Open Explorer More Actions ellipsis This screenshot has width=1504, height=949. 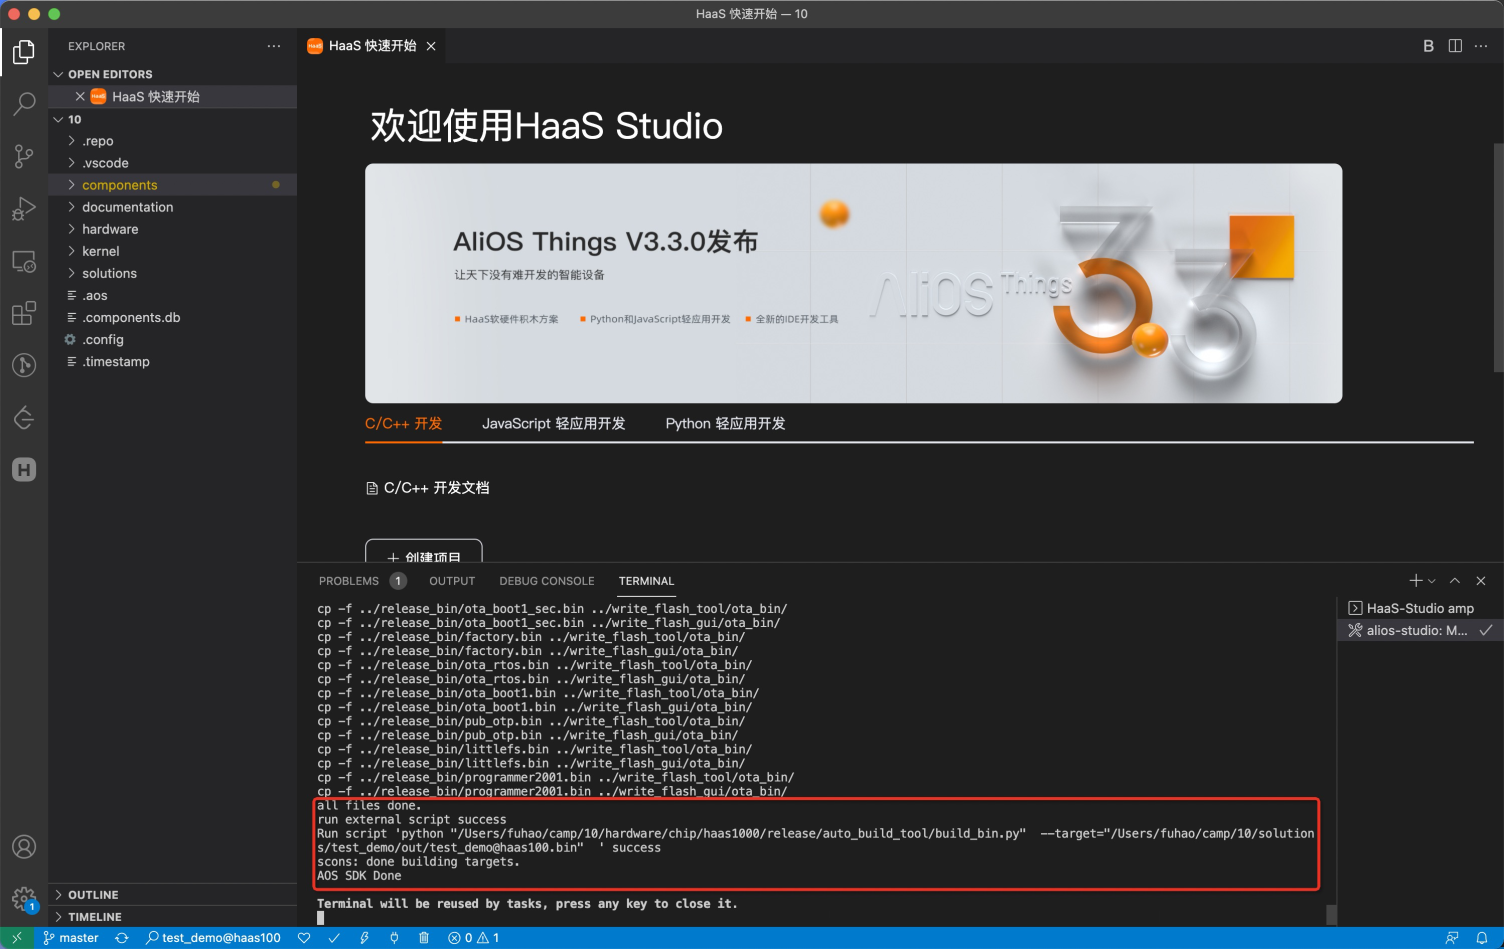pyautogui.click(x=274, y=46)
